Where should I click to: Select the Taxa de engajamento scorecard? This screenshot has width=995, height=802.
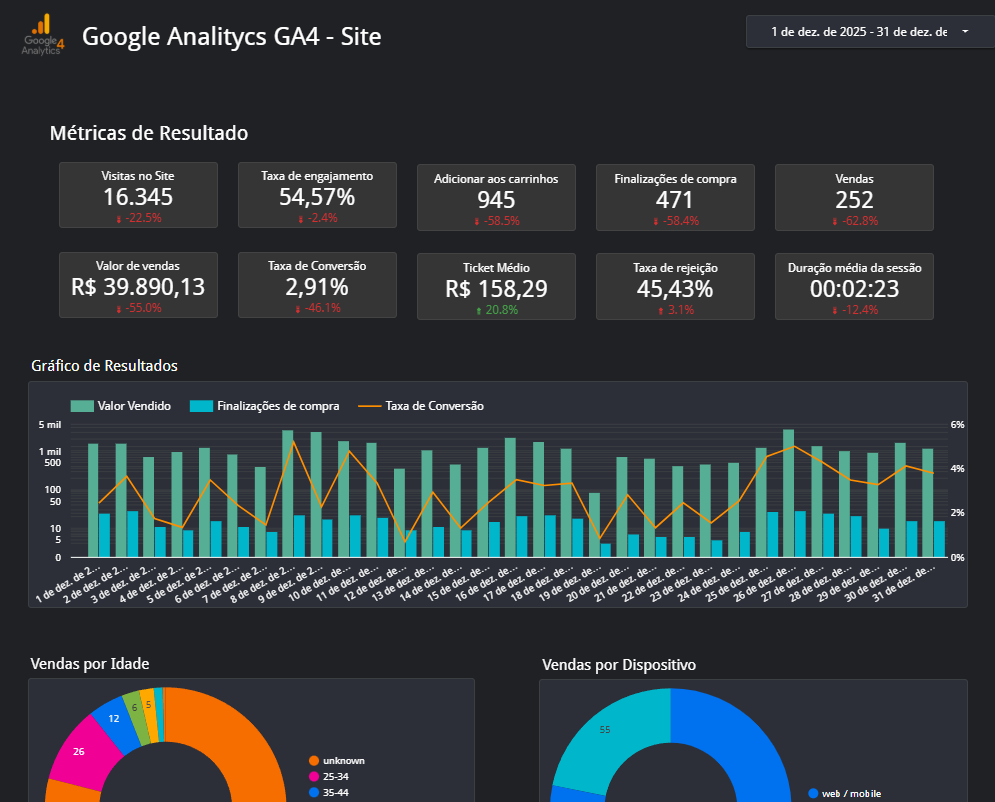317,195
